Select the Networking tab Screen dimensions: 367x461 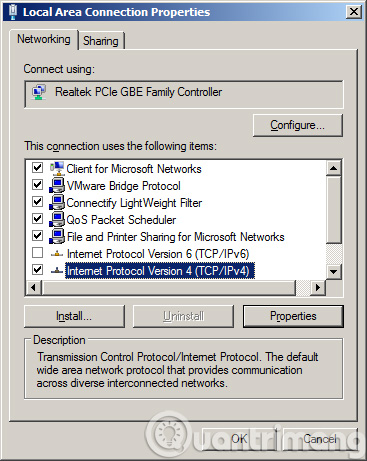point(44,39)
